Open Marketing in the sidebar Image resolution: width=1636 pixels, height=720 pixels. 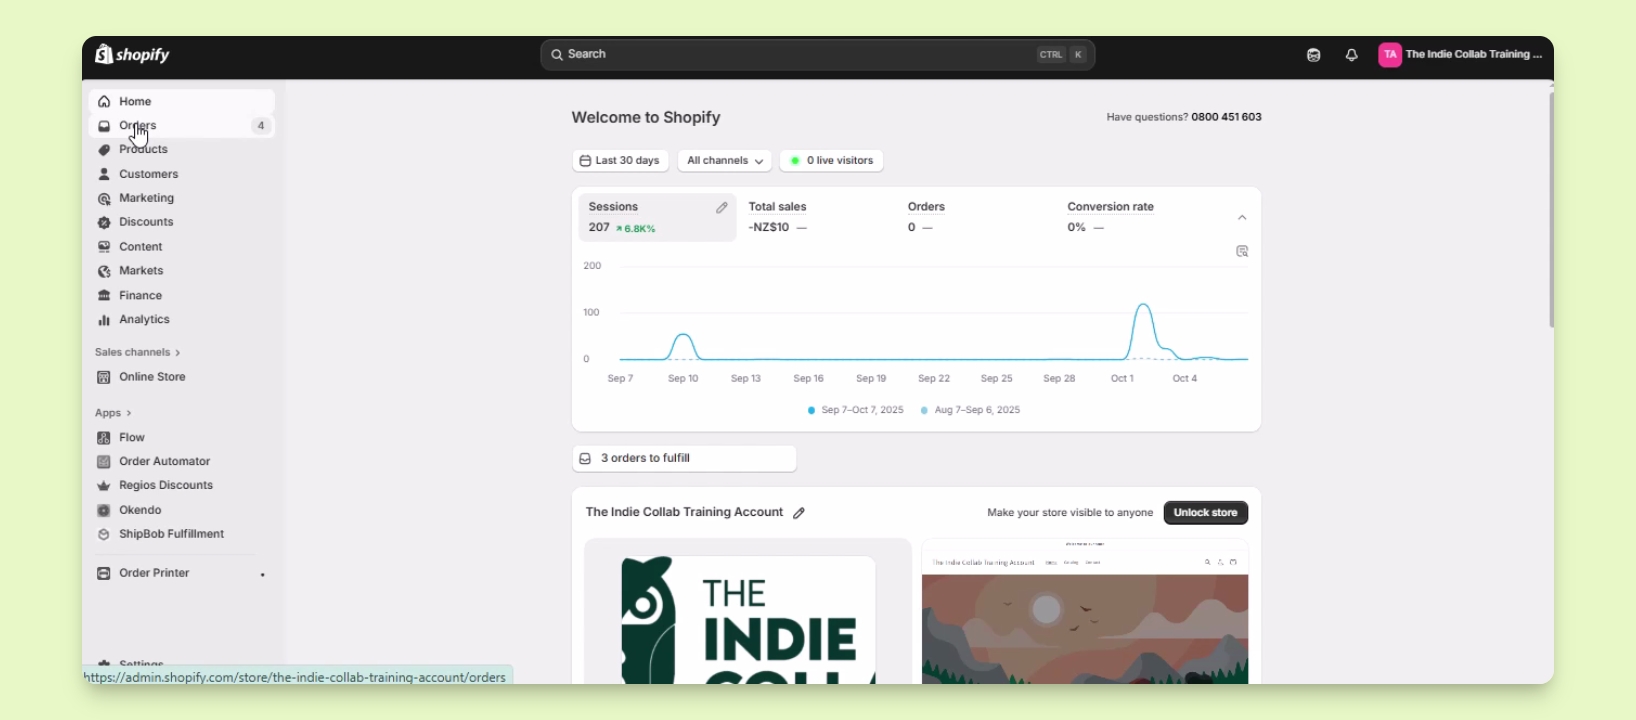point(181,198)
